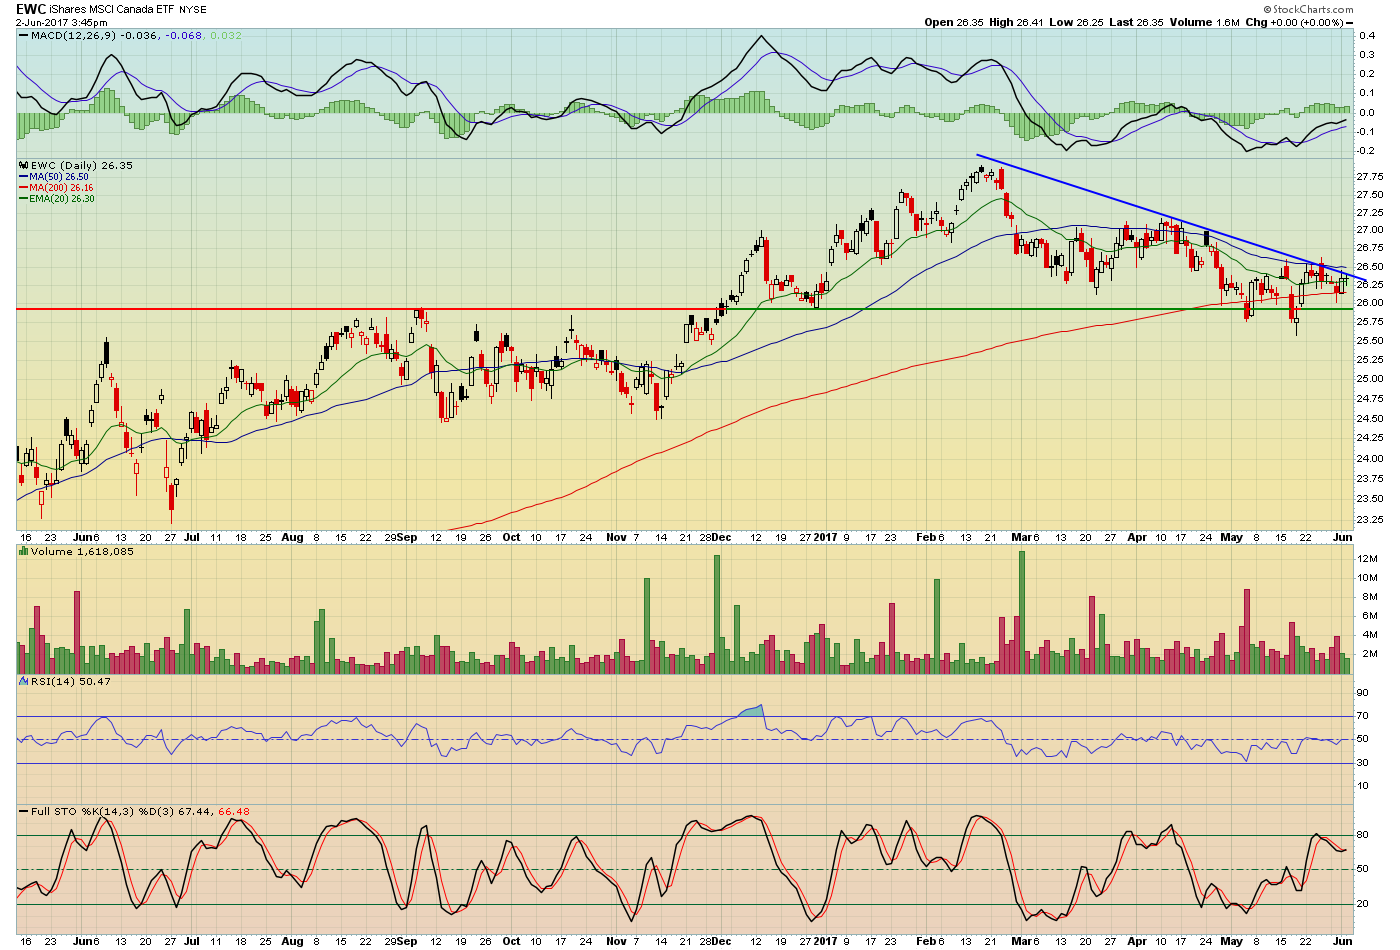Click the Last 26.35 quote value

tap(1136, 22)
